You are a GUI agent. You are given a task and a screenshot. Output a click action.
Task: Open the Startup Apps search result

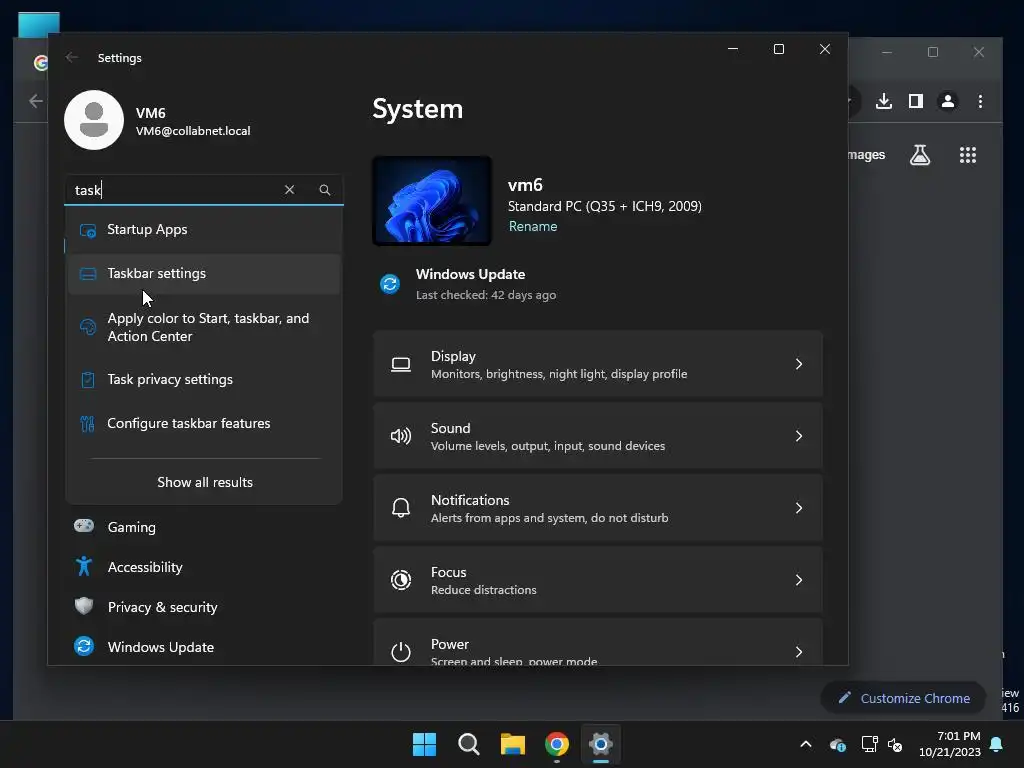[204, 230]
